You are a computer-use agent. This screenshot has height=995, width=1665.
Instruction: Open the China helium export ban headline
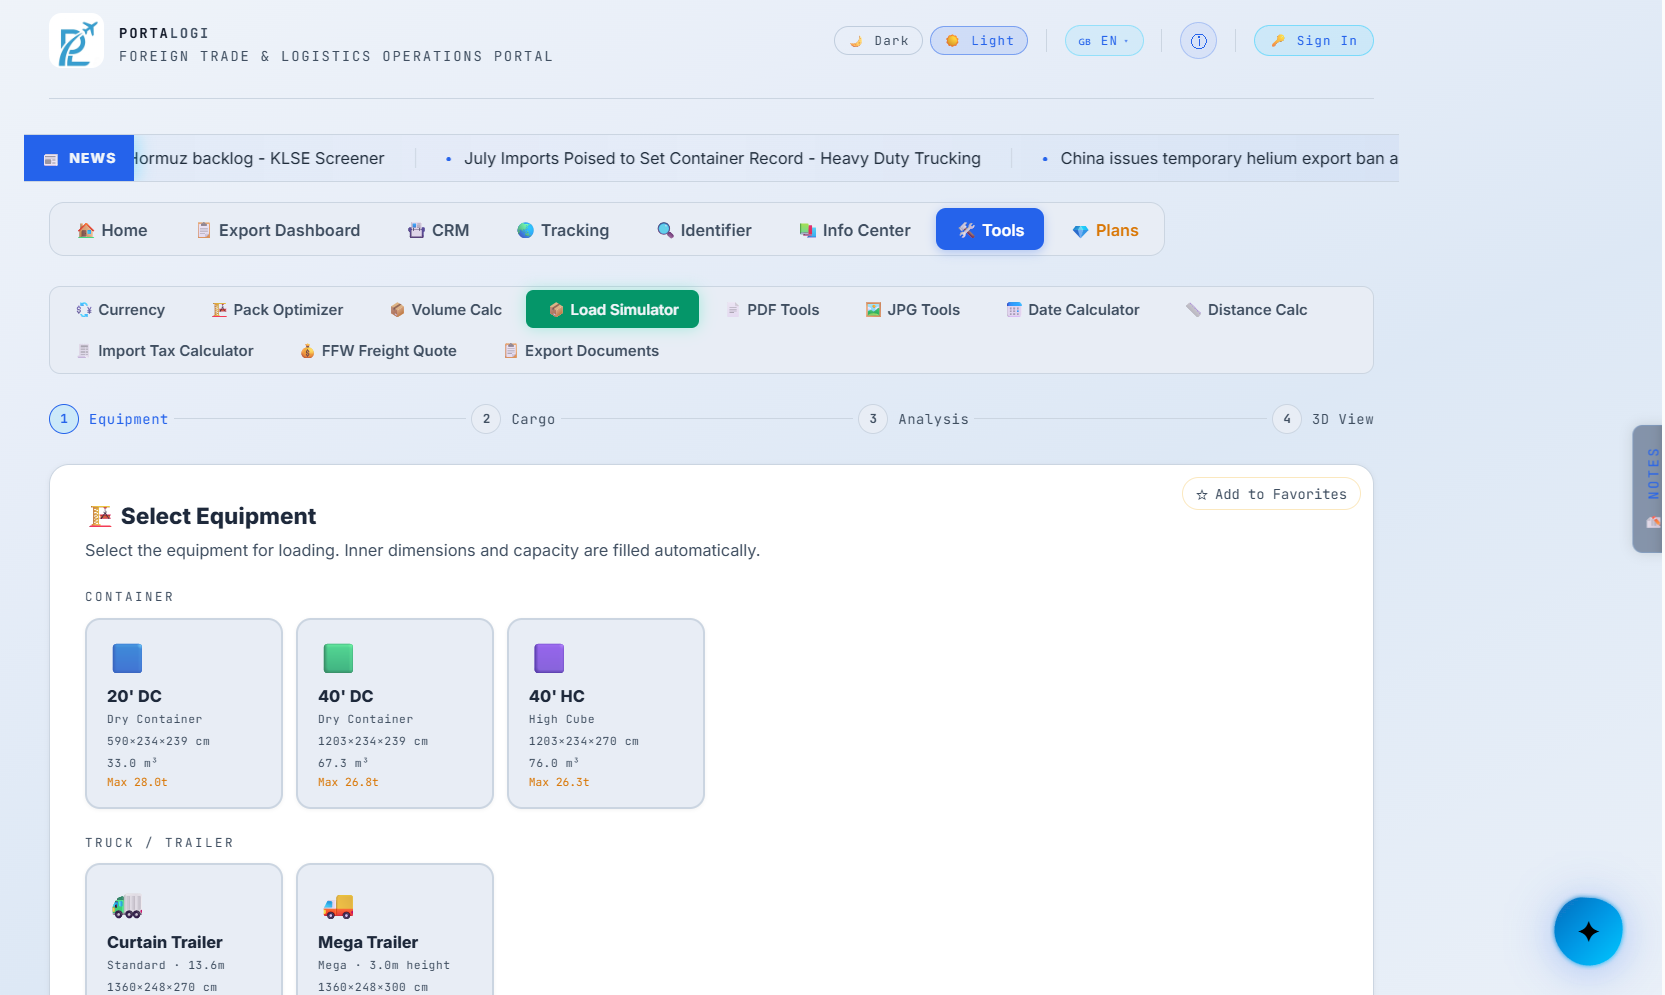click(x=1229, y=158)
